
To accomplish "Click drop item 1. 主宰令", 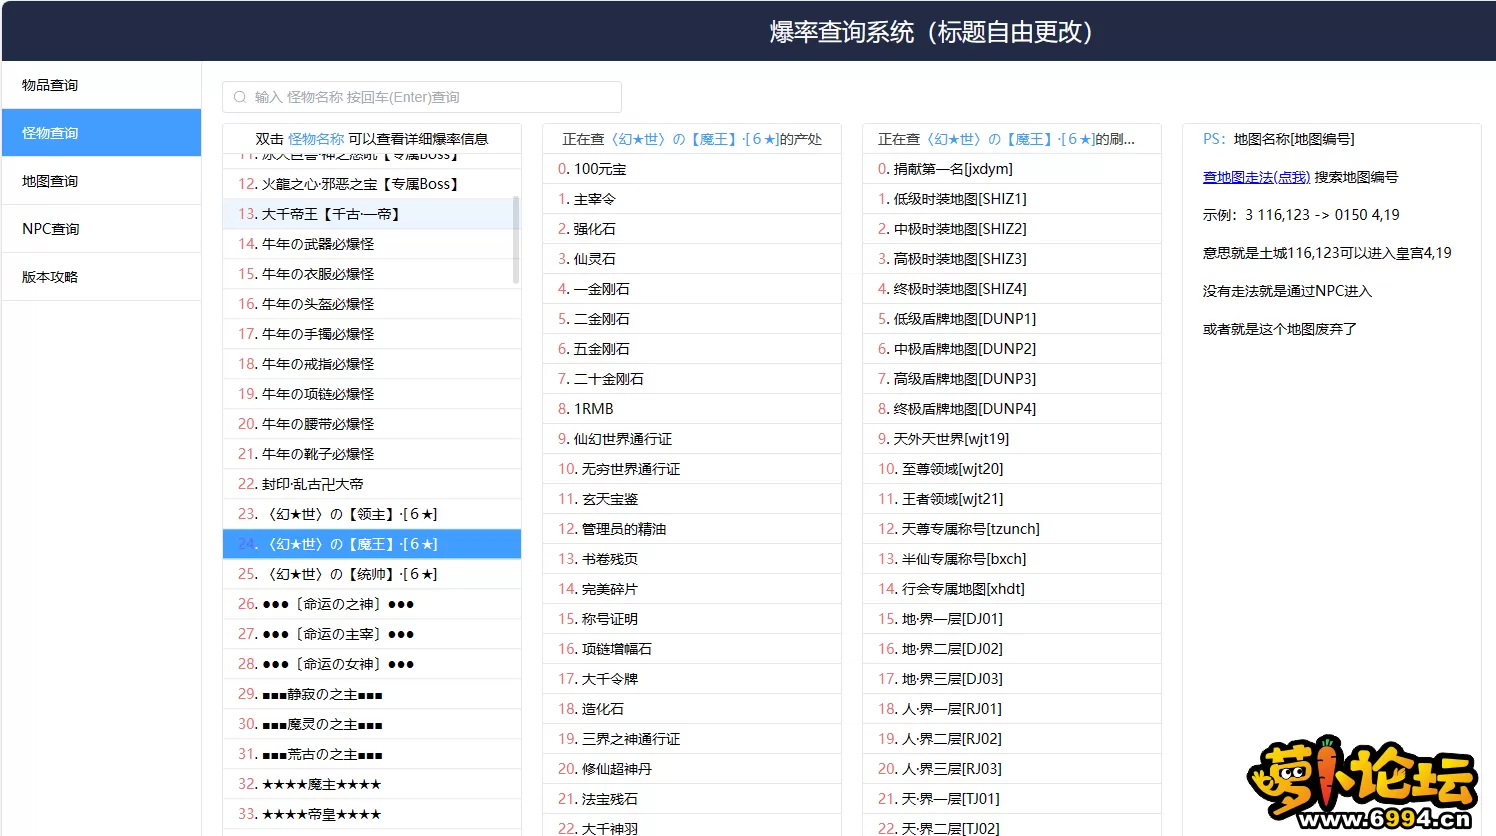I will pyautogui.click(x=692, y=199).
